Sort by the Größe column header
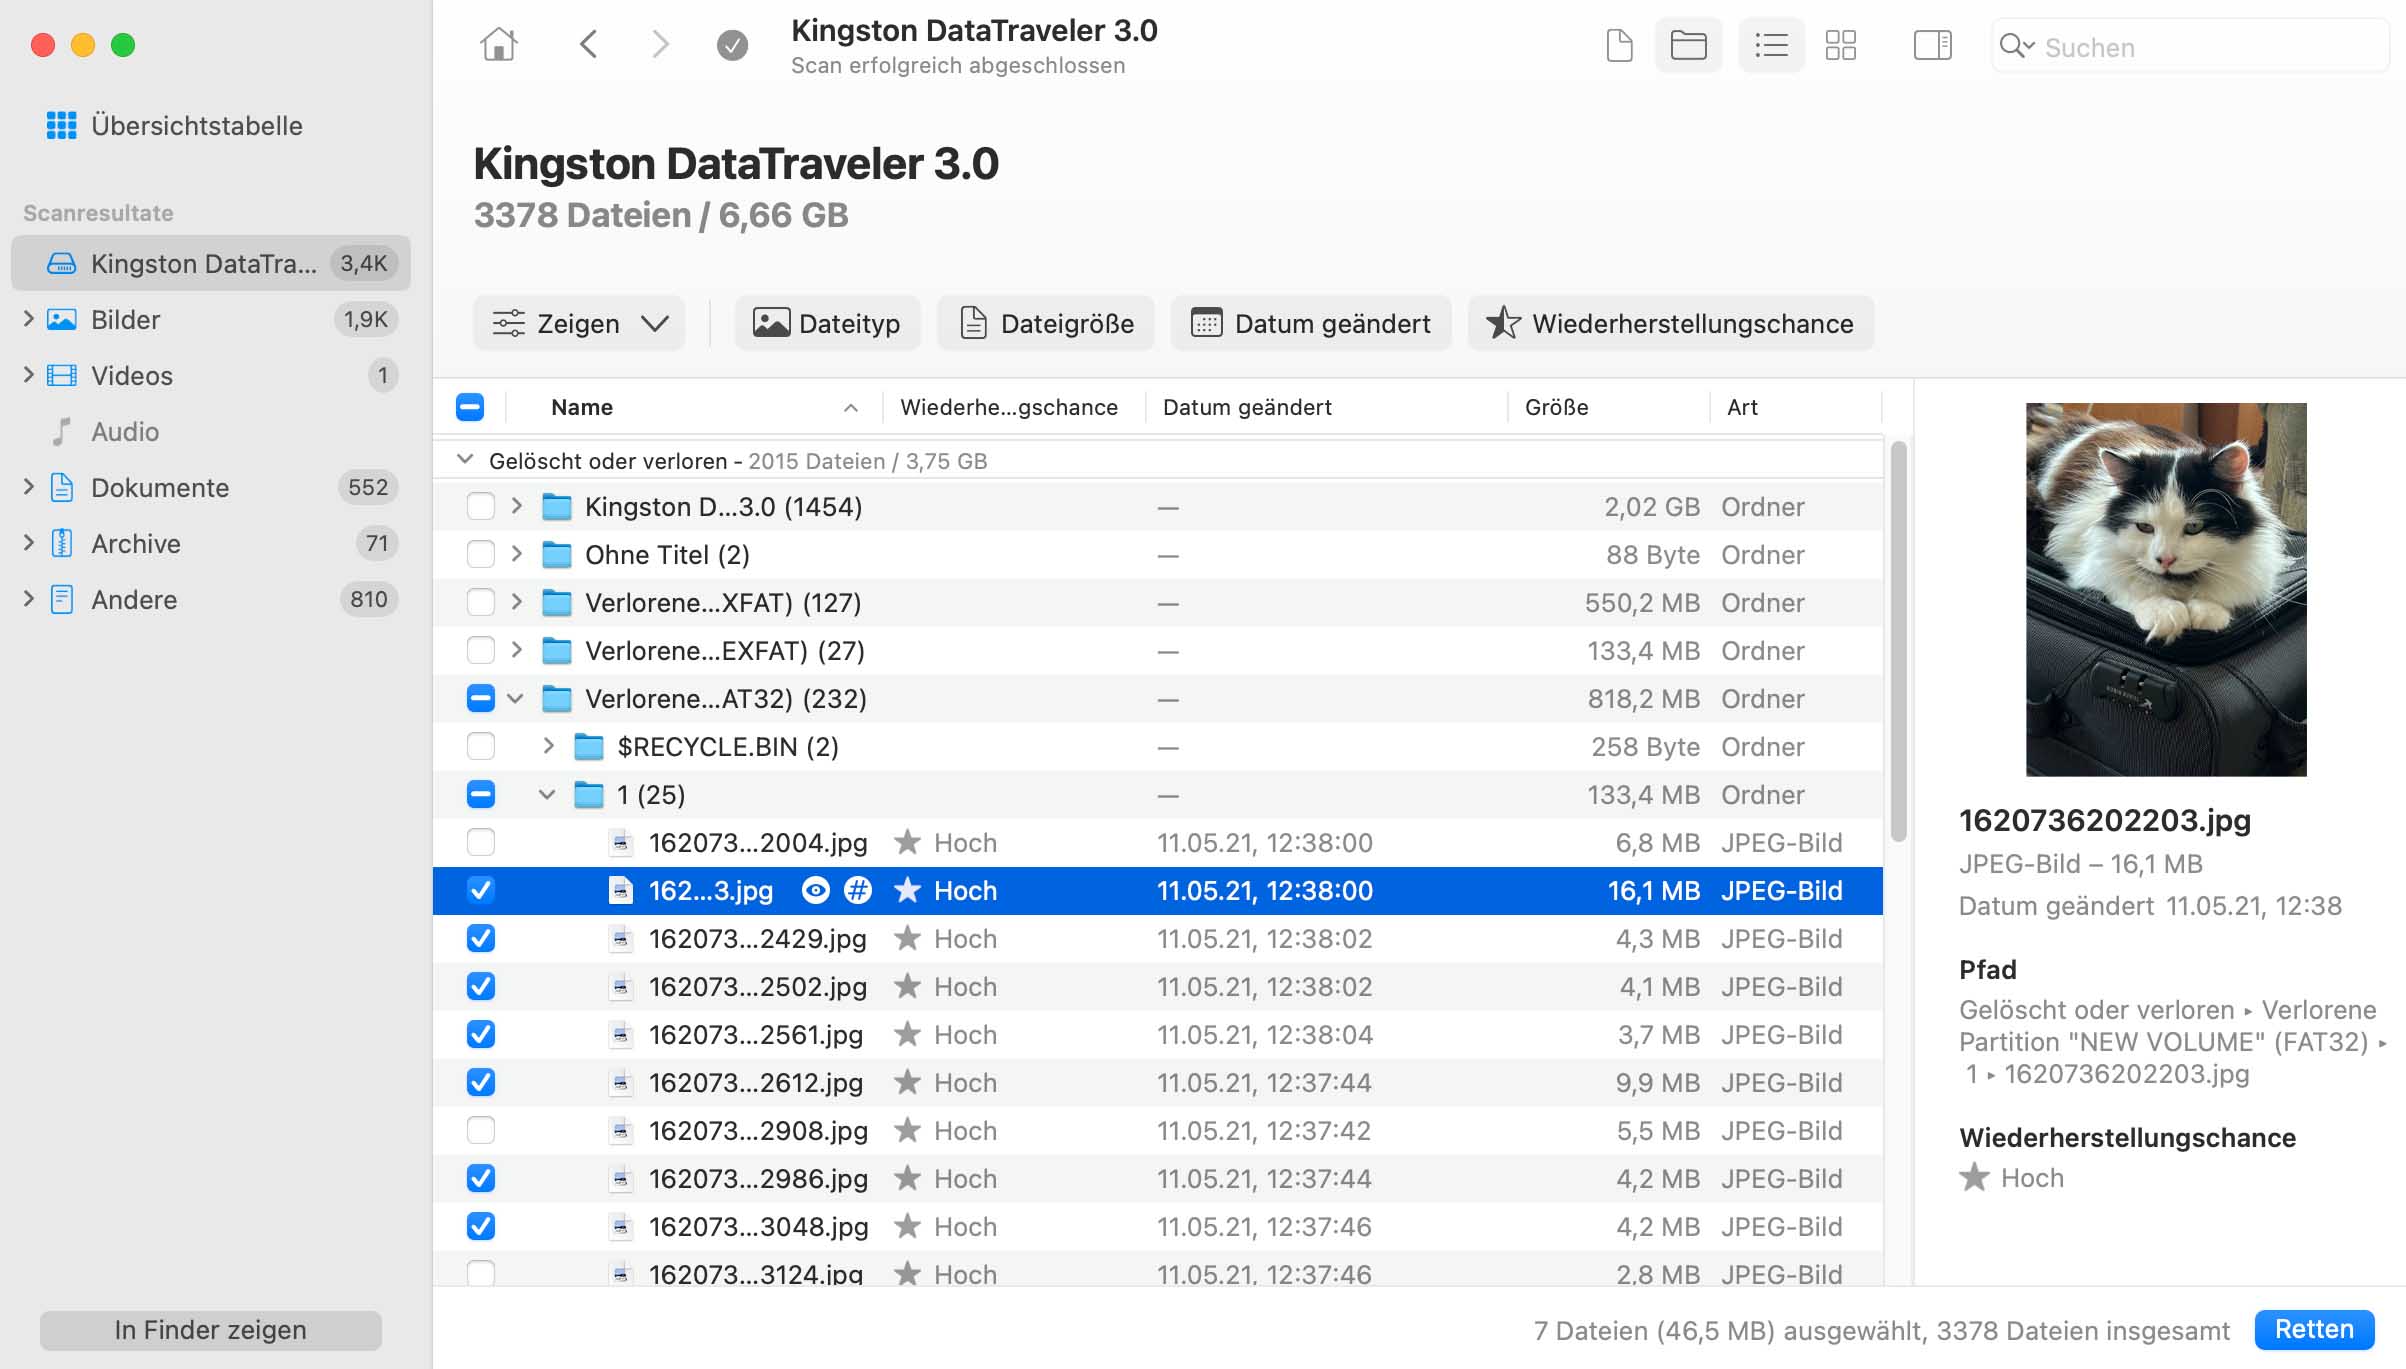This screenshot has width=2406, height=1369. click(1609, 407)
